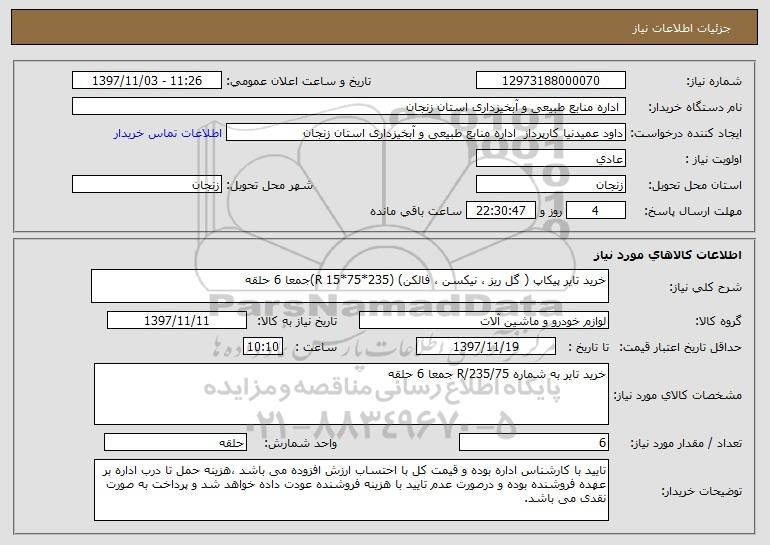The image size is (770, 545).
Task: Click the buyer notes text area
Action: click(351, 490)
